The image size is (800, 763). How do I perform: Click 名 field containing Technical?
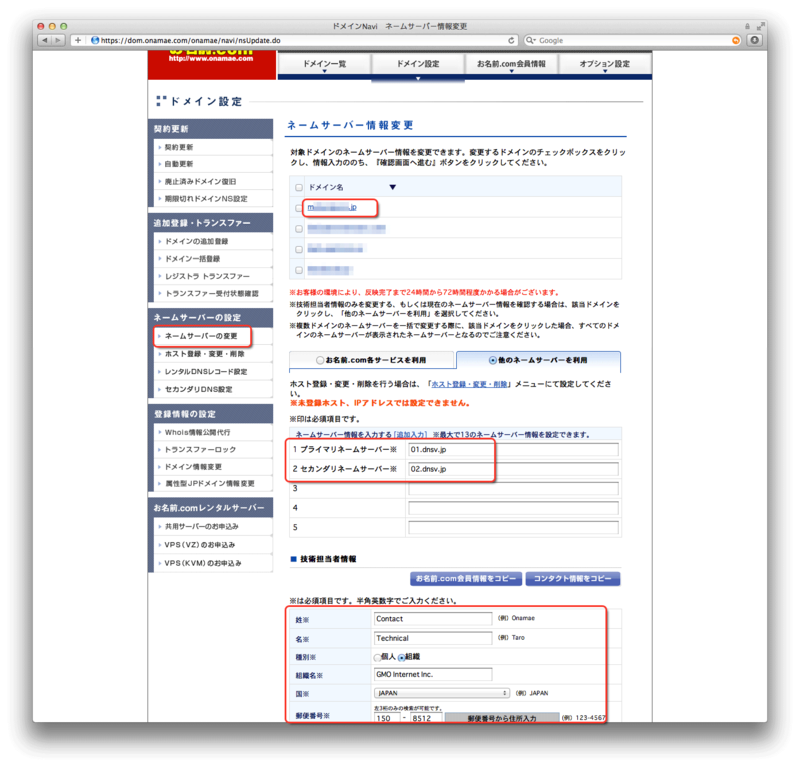click(x=433, y=638)
